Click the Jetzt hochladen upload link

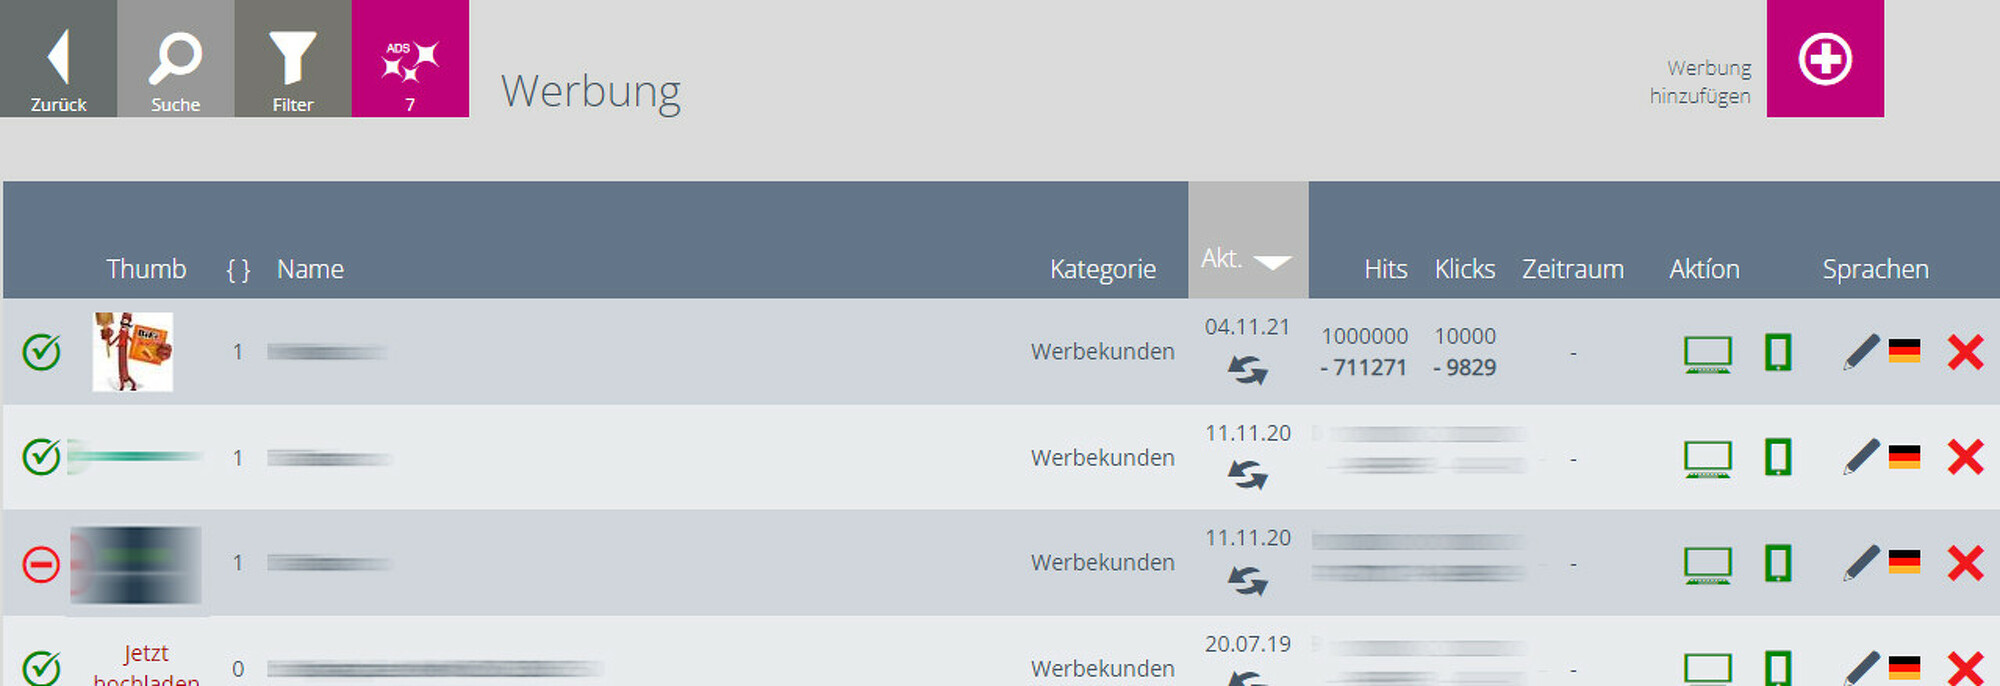click(x=146, y=664)
